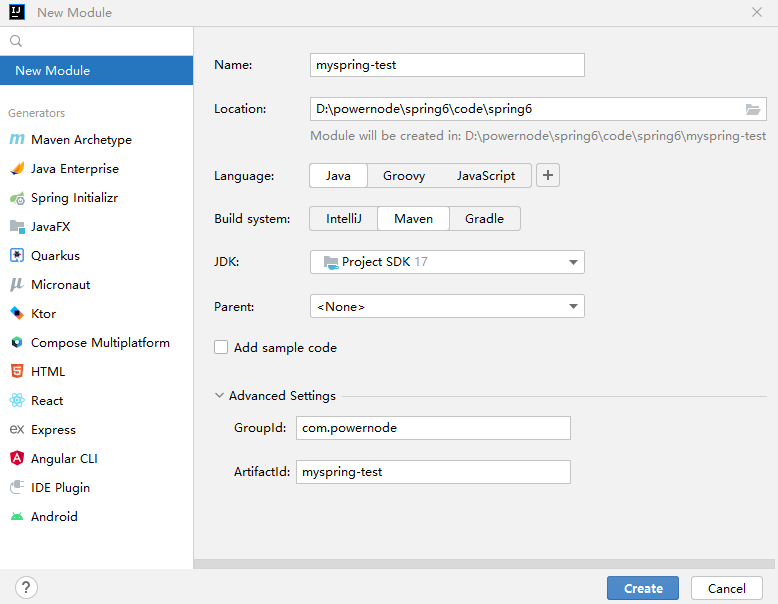
Task: Click the GroupId input field
Action: (x=433, y=428)
